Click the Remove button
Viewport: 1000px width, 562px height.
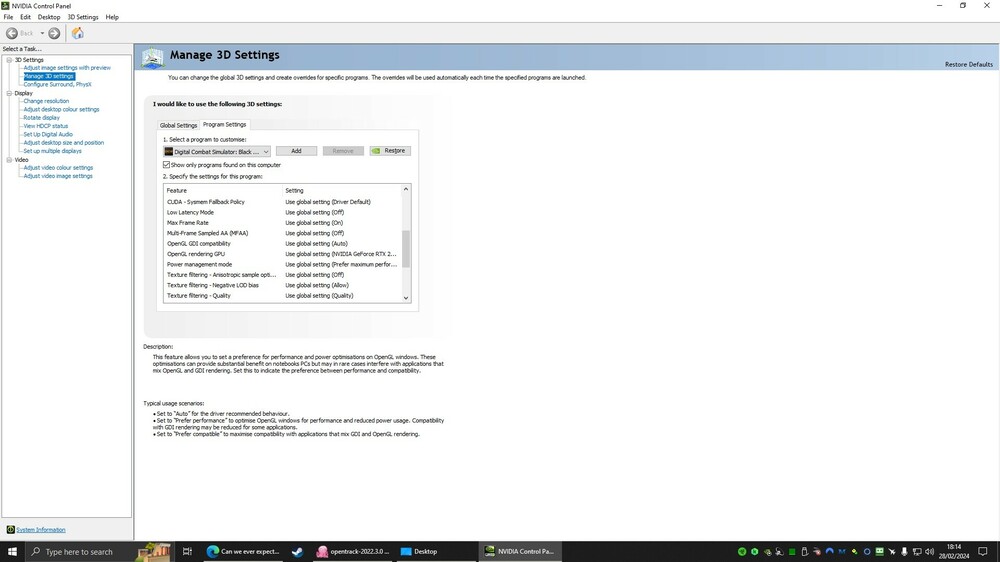[343, 151]
